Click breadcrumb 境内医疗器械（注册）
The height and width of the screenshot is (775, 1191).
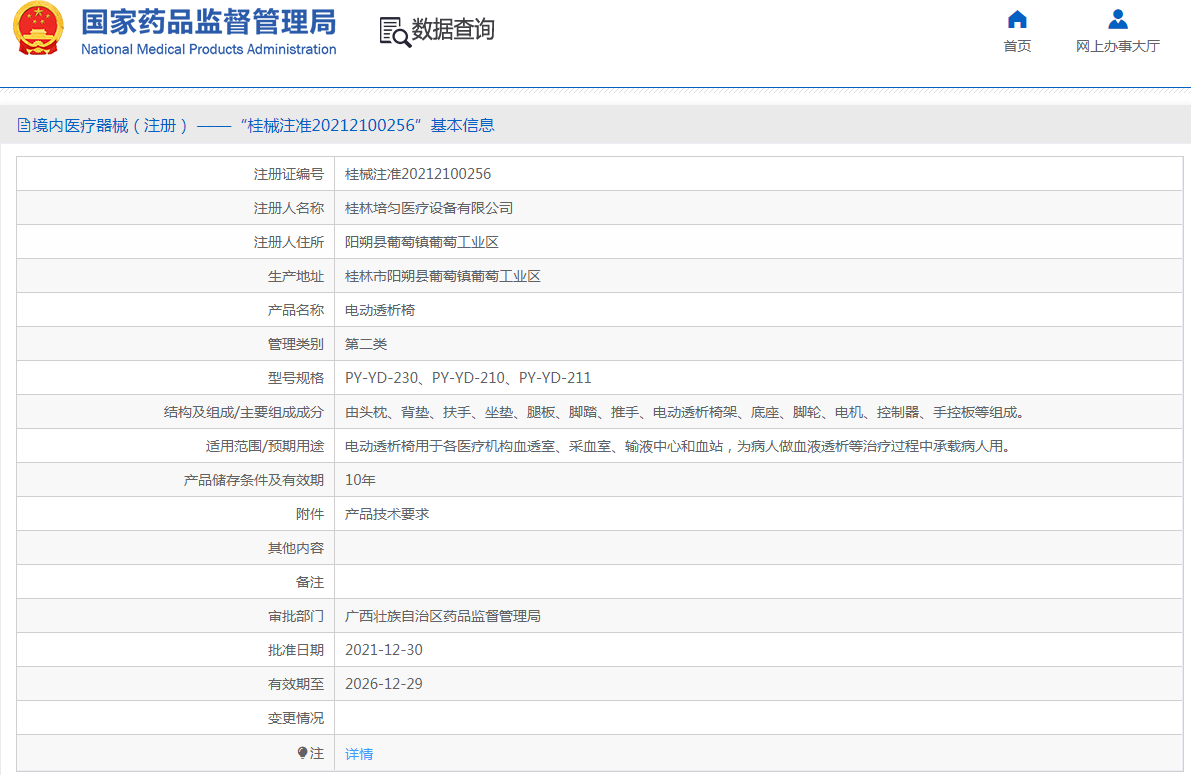110,125
